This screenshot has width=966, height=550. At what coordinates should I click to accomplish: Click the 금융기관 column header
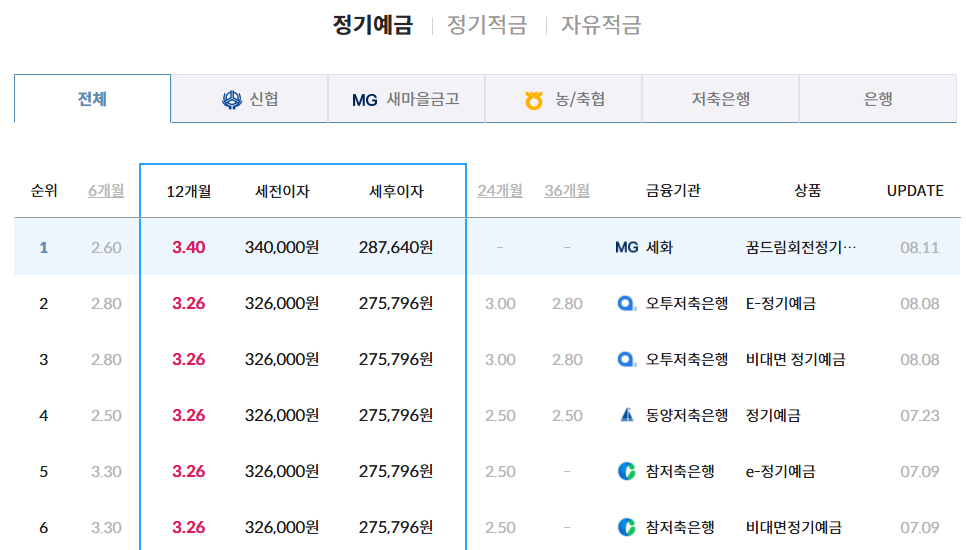click(673, 191)
